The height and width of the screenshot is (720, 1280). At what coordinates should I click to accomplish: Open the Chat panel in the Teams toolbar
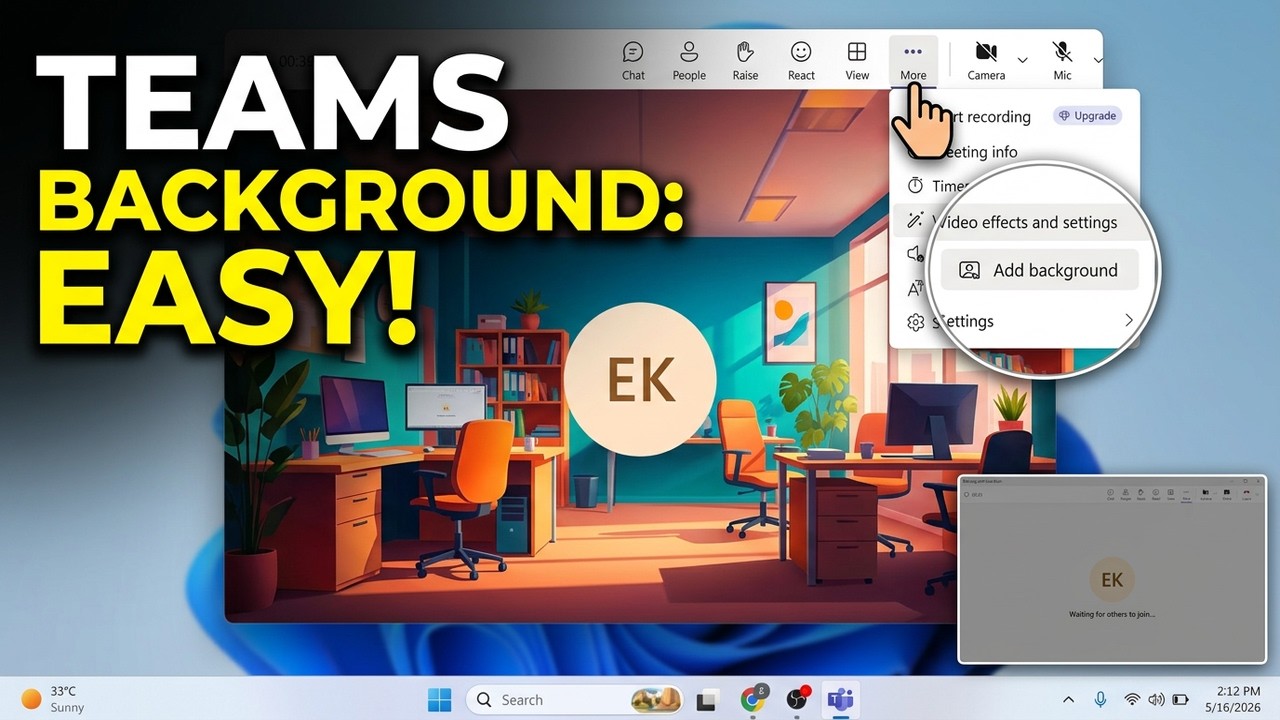pos(633,60)
